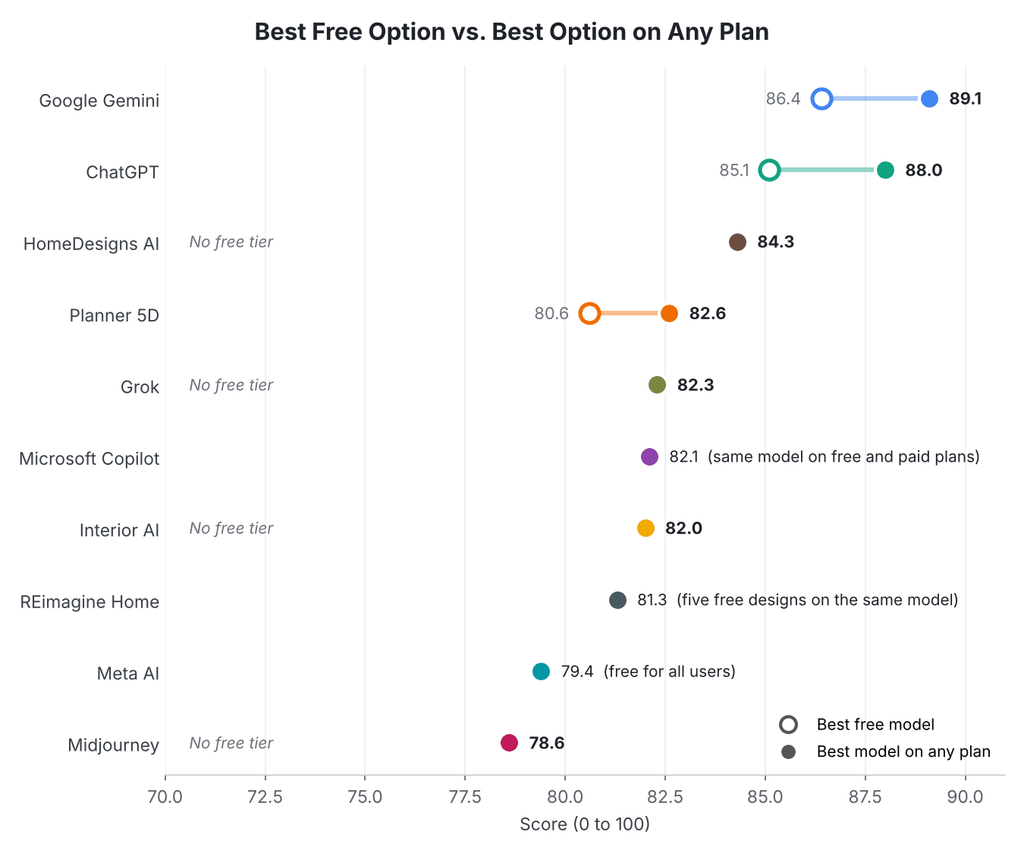Select ChatGPT's hollow 85.1 marker
This screenshot has height=853, width=1024.
(770, 170)
